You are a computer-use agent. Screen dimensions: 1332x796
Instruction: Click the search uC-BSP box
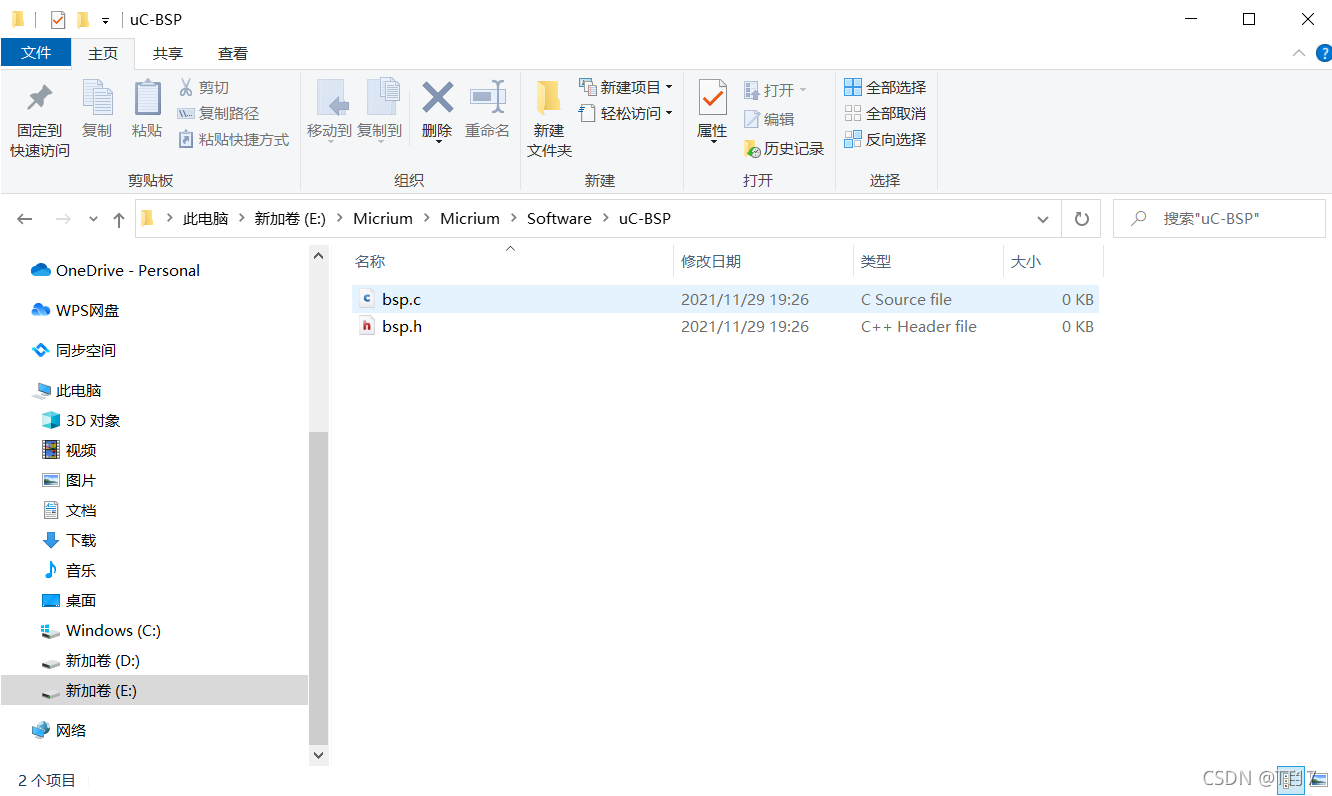(x=1219, y=219)
